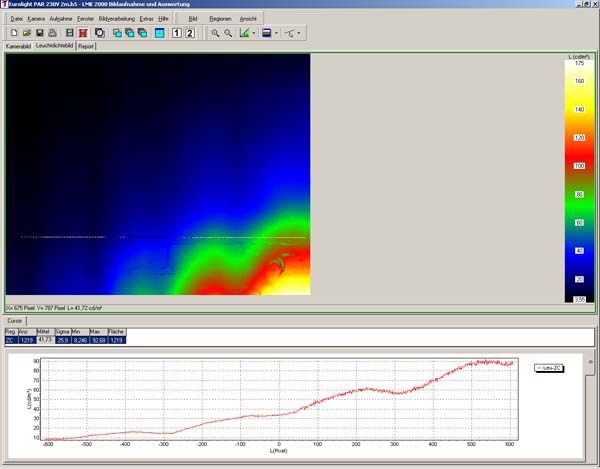
Task: Switch to the Report tab
Action: point(85,46)
